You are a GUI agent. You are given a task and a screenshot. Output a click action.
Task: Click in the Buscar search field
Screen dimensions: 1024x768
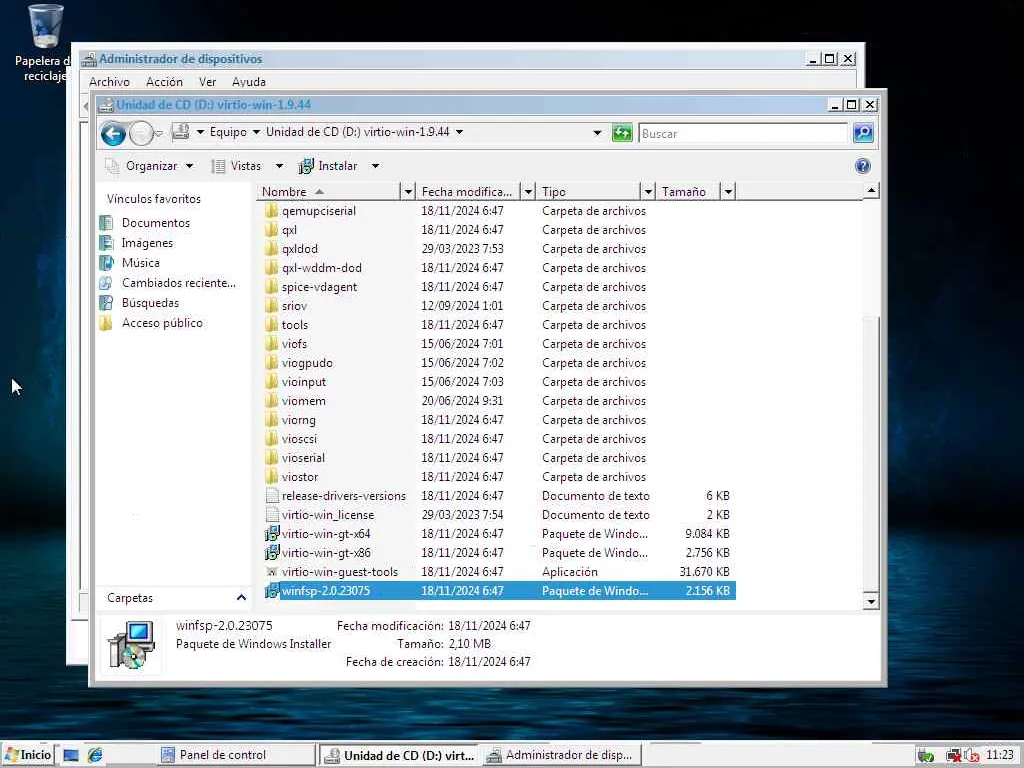743,133
